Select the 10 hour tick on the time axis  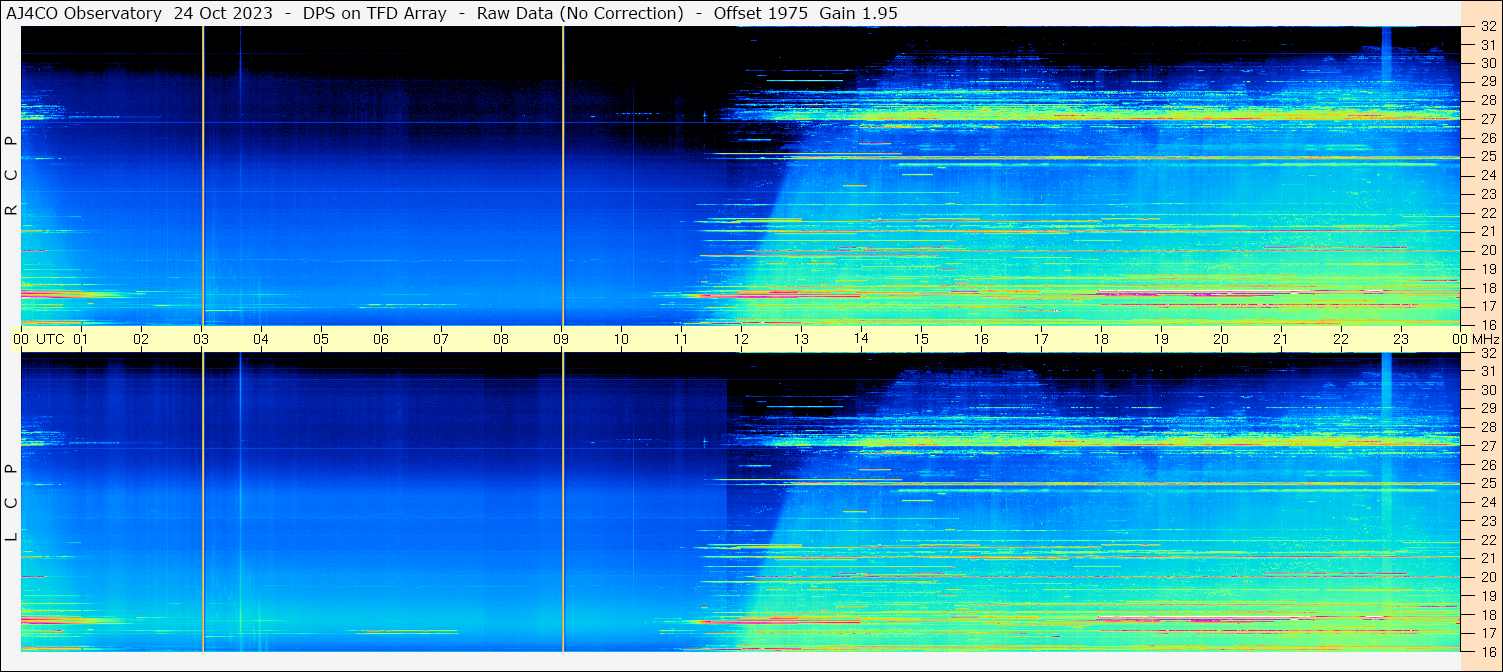pos(621,339)
